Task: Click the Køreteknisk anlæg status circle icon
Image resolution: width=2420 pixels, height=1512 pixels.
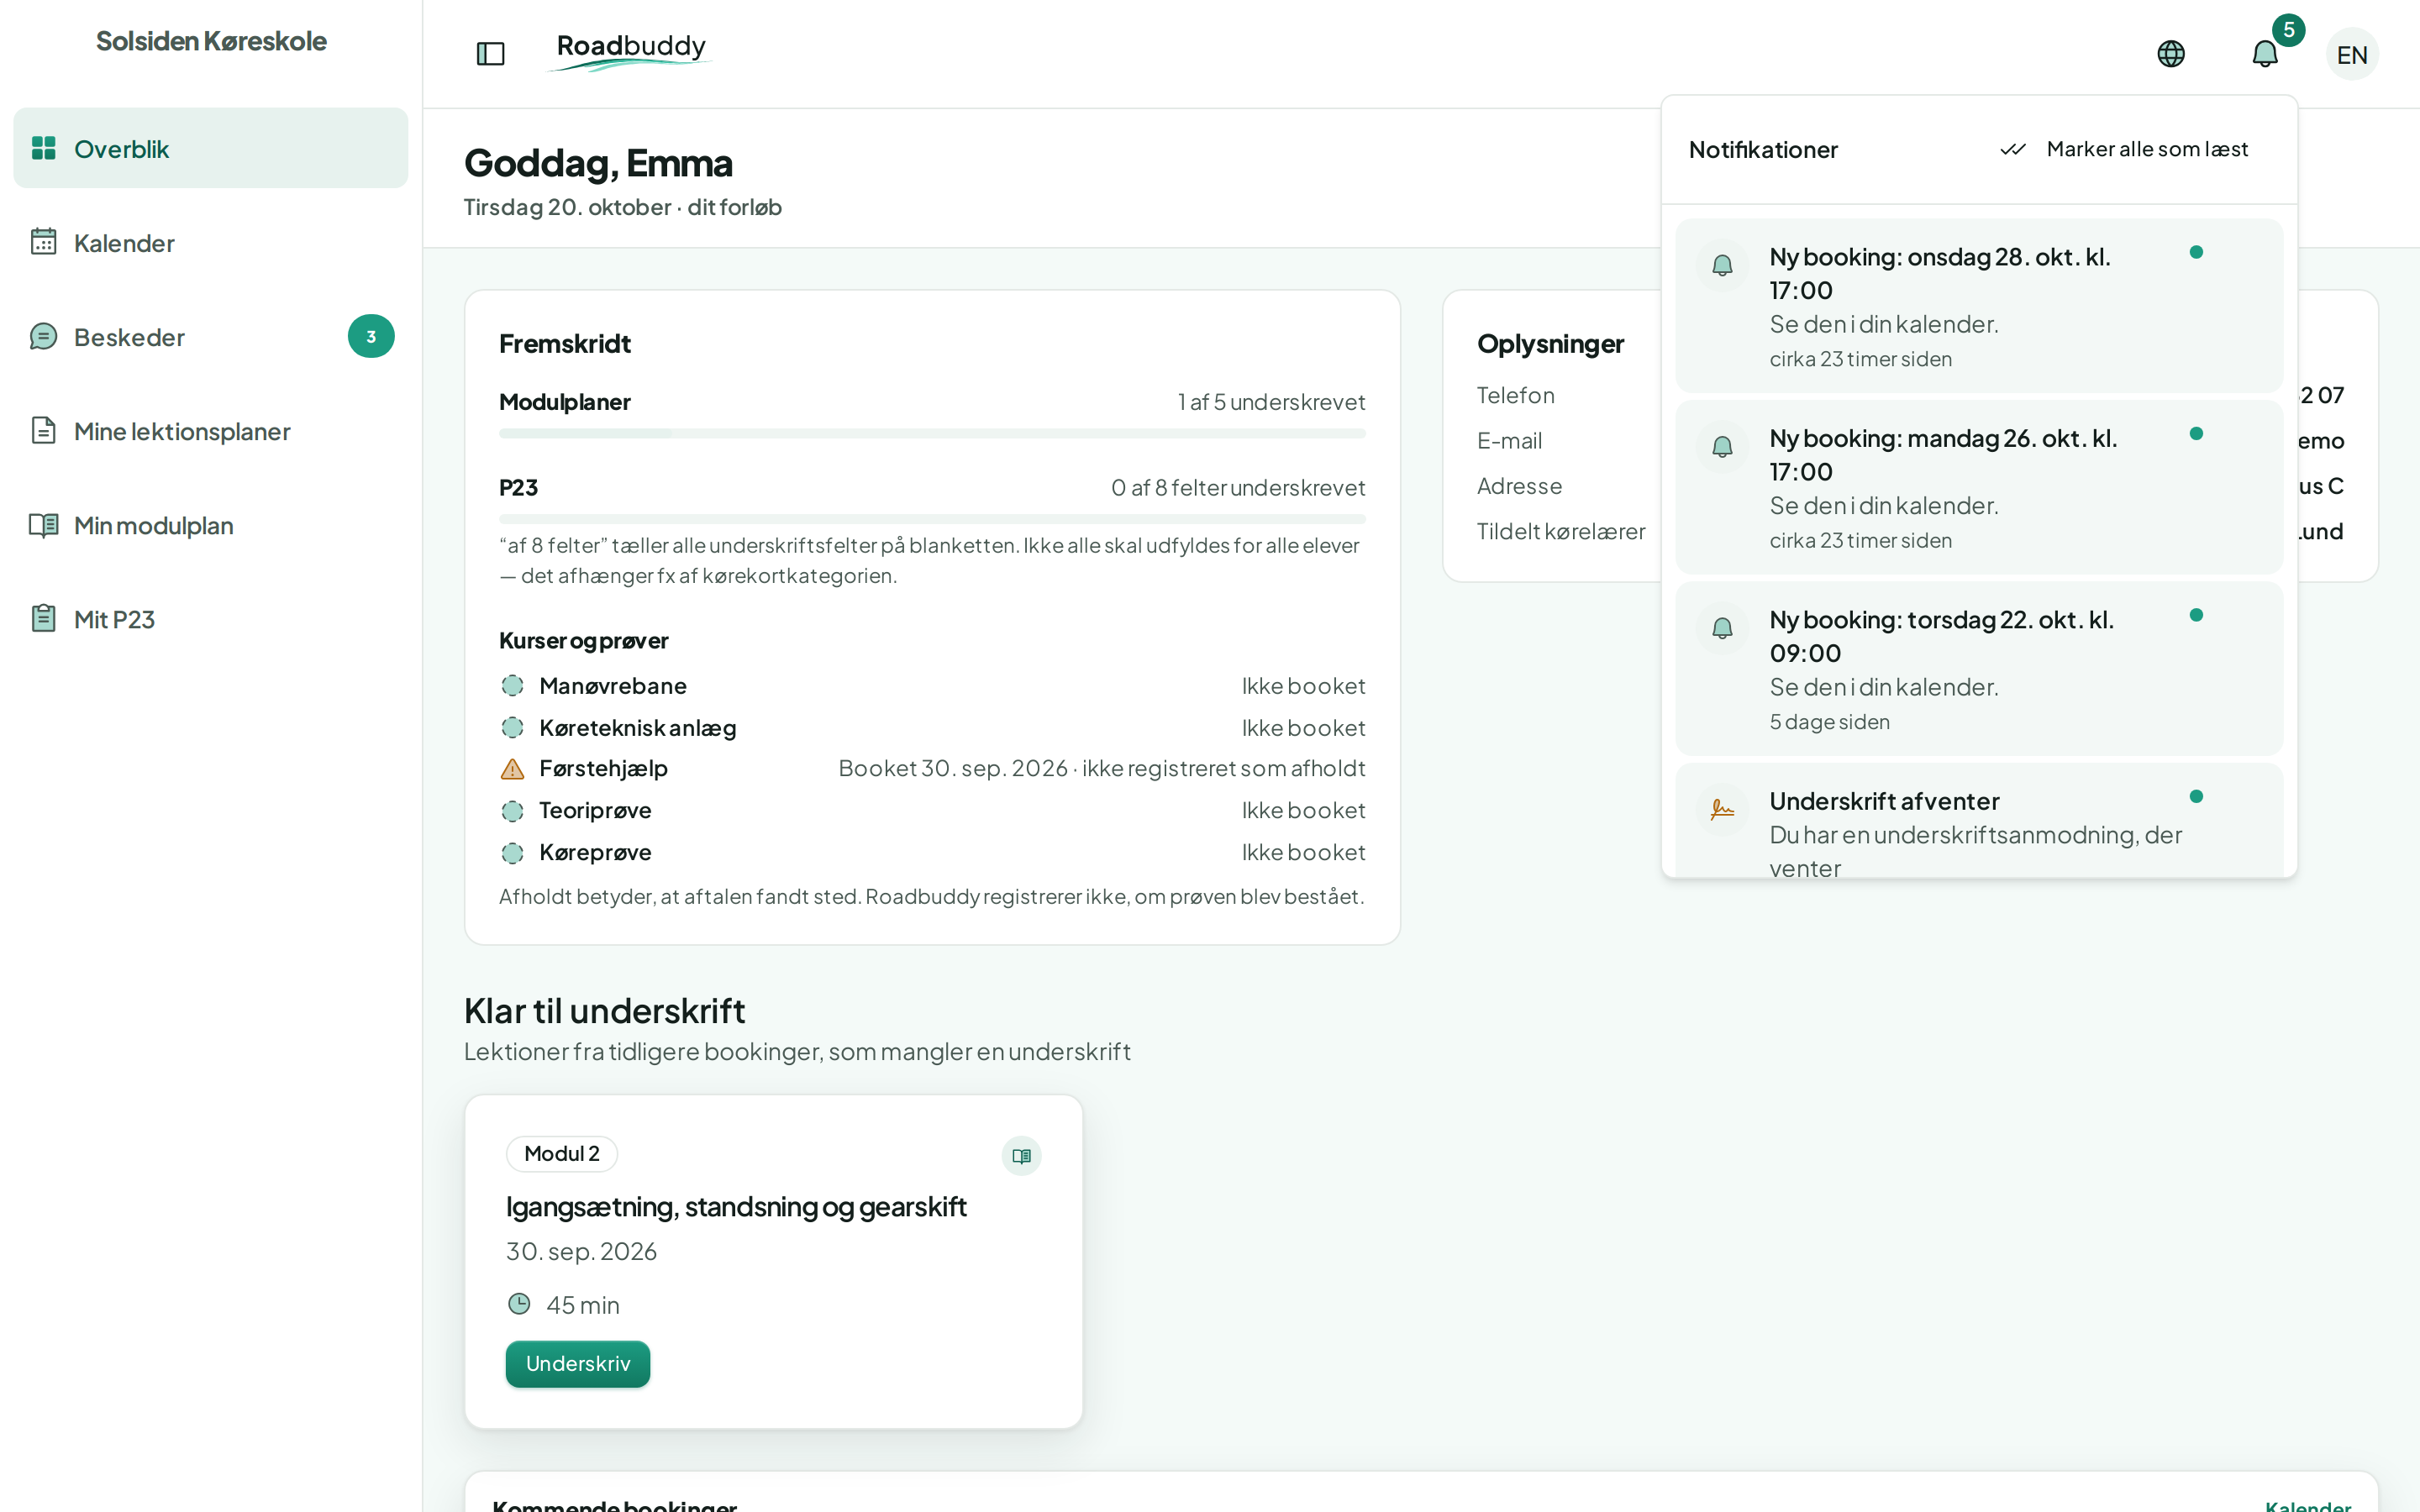Action: 512,728
